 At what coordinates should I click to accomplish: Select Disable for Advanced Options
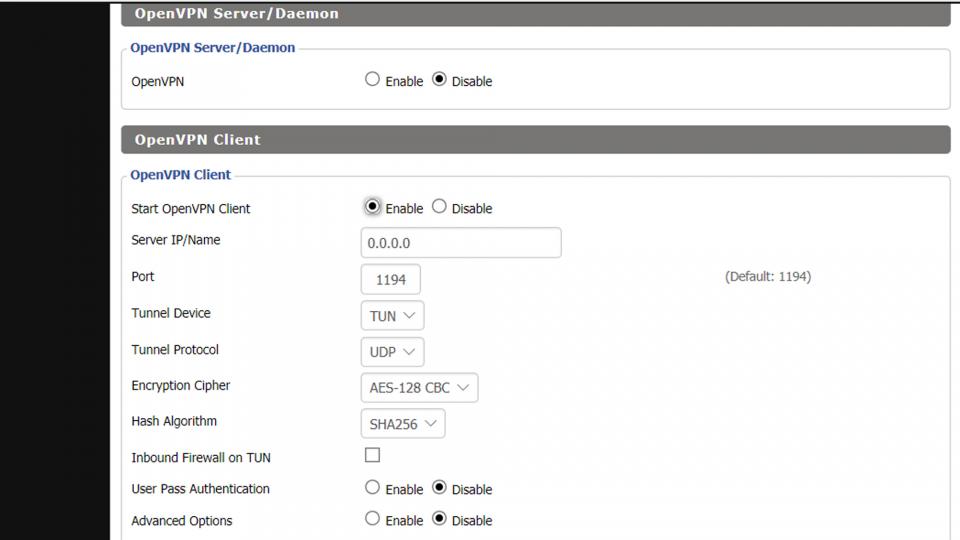[439, 519]
